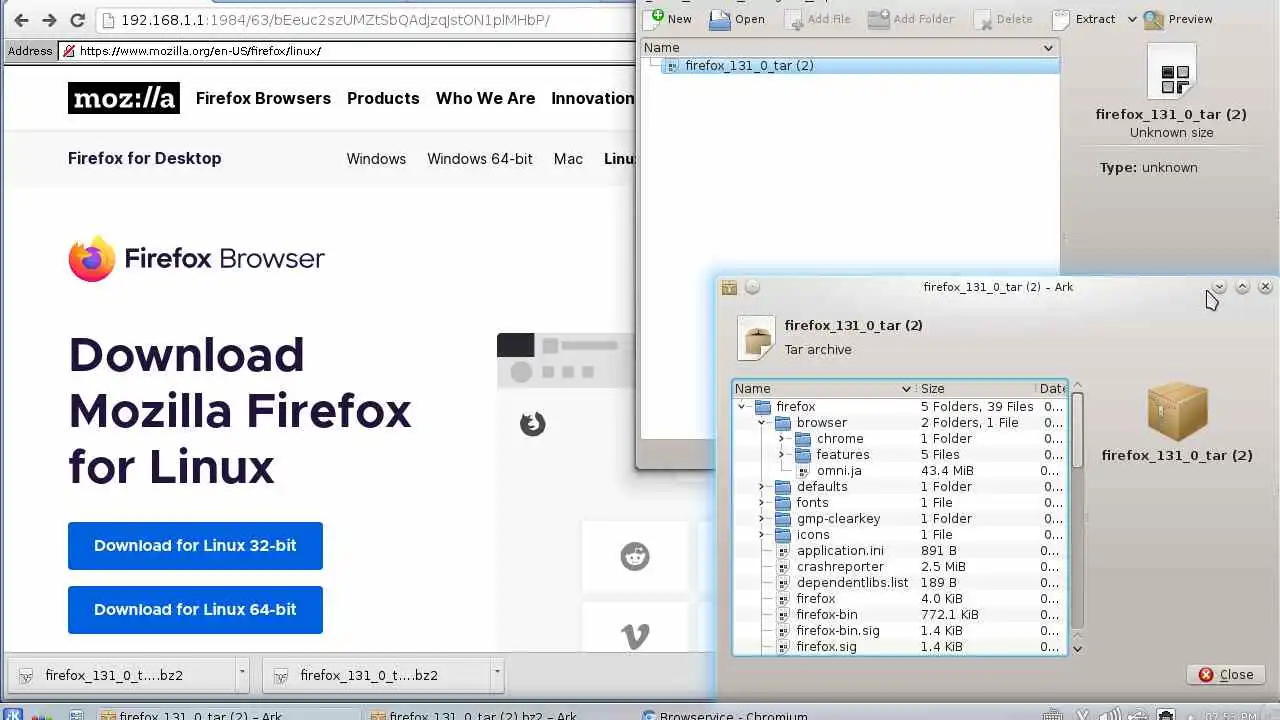Screen dimensions: 1280x720
Task: Expand the icons folder
Action: (x=762, y=534)
